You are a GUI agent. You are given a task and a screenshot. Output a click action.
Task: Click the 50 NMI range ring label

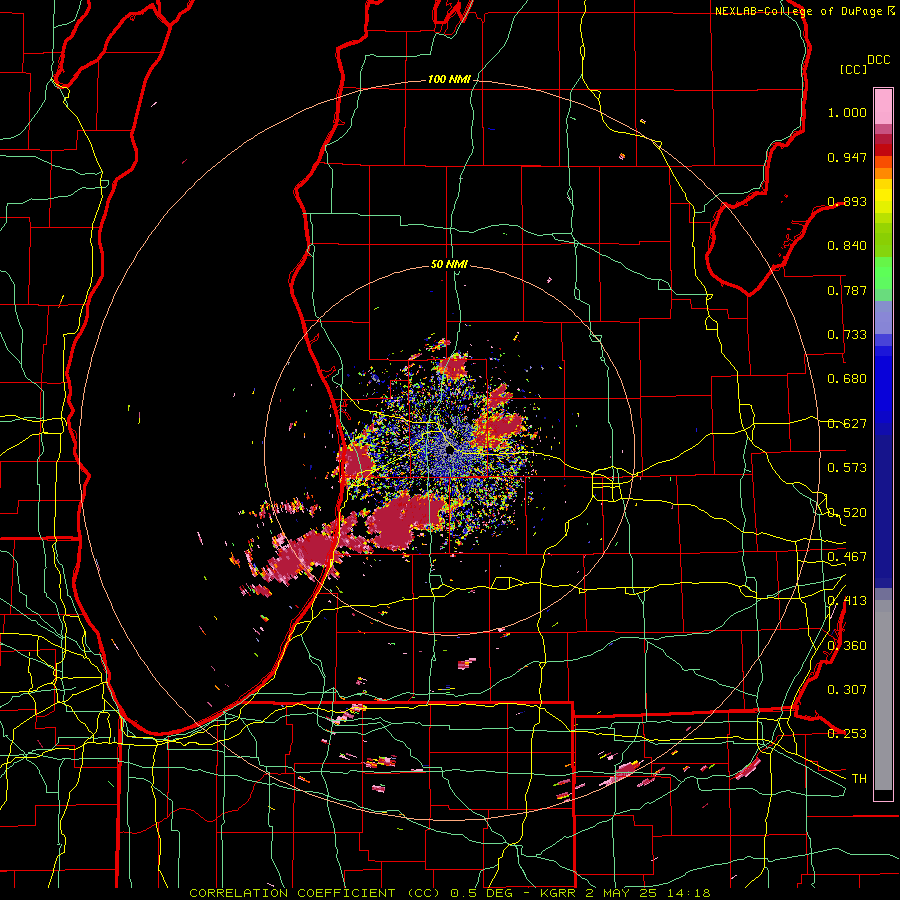pyautogui.click(x=449, y=264)
